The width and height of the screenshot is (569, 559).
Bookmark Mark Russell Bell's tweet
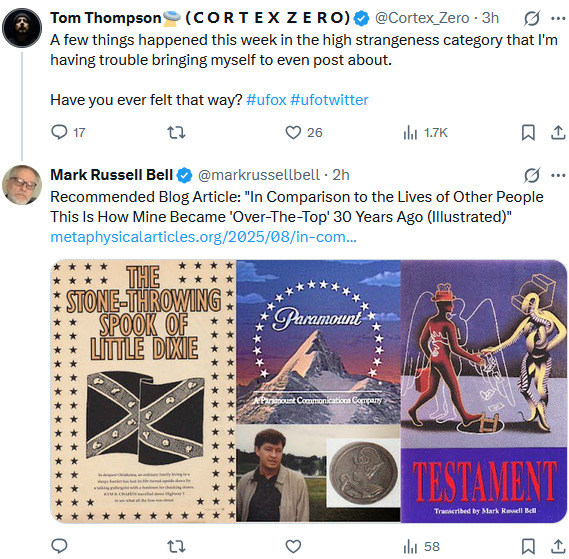pos(528,546)
